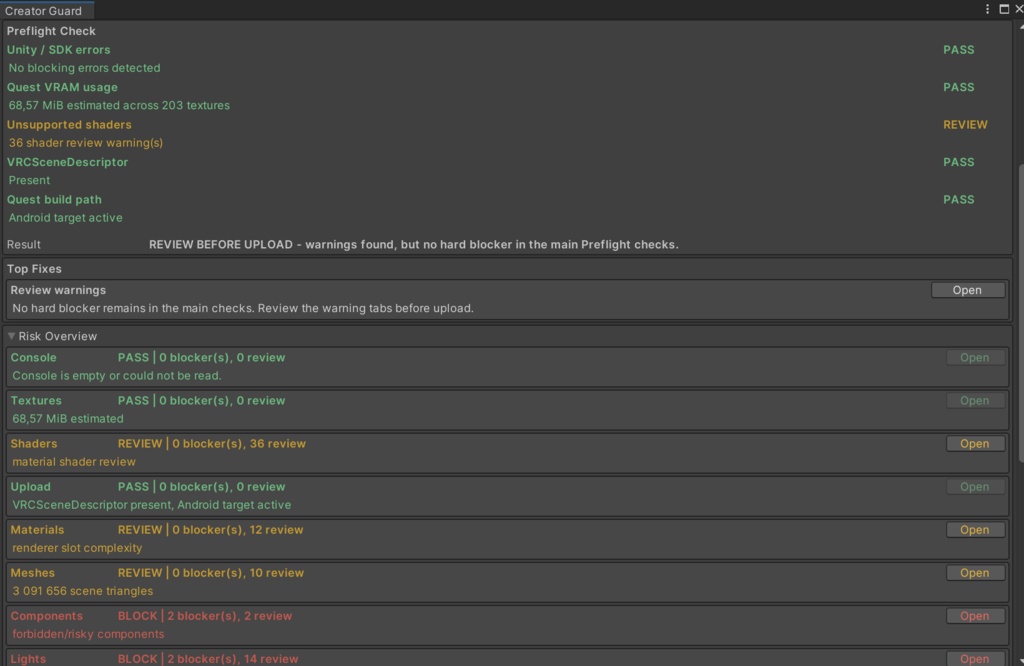Click 'BLOCK | 2 blocker(s), 14 review' text

click(x=208, y=659)
